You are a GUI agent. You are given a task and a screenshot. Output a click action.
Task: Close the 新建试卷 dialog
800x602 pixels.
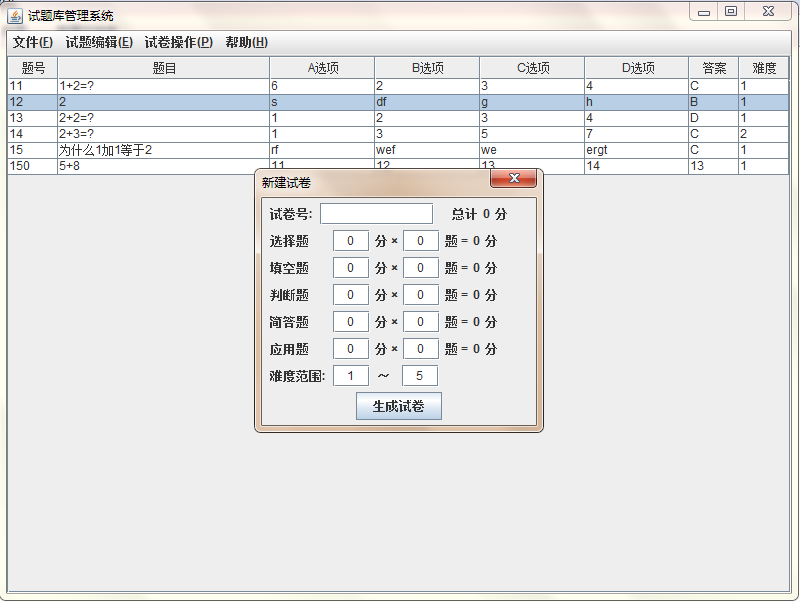coord(514,178)
